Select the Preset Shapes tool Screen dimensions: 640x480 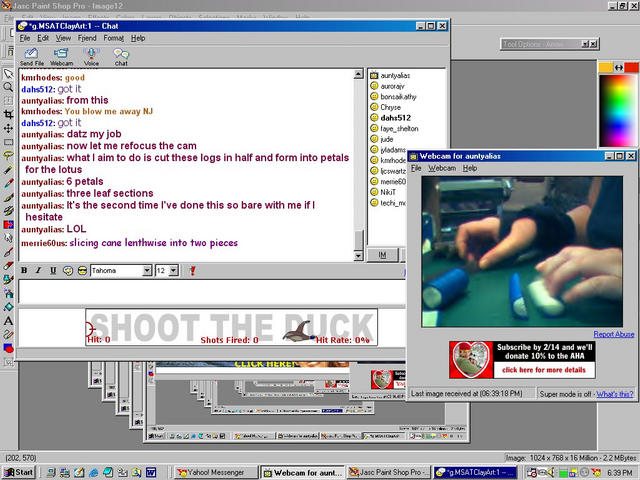pos(8,348)
